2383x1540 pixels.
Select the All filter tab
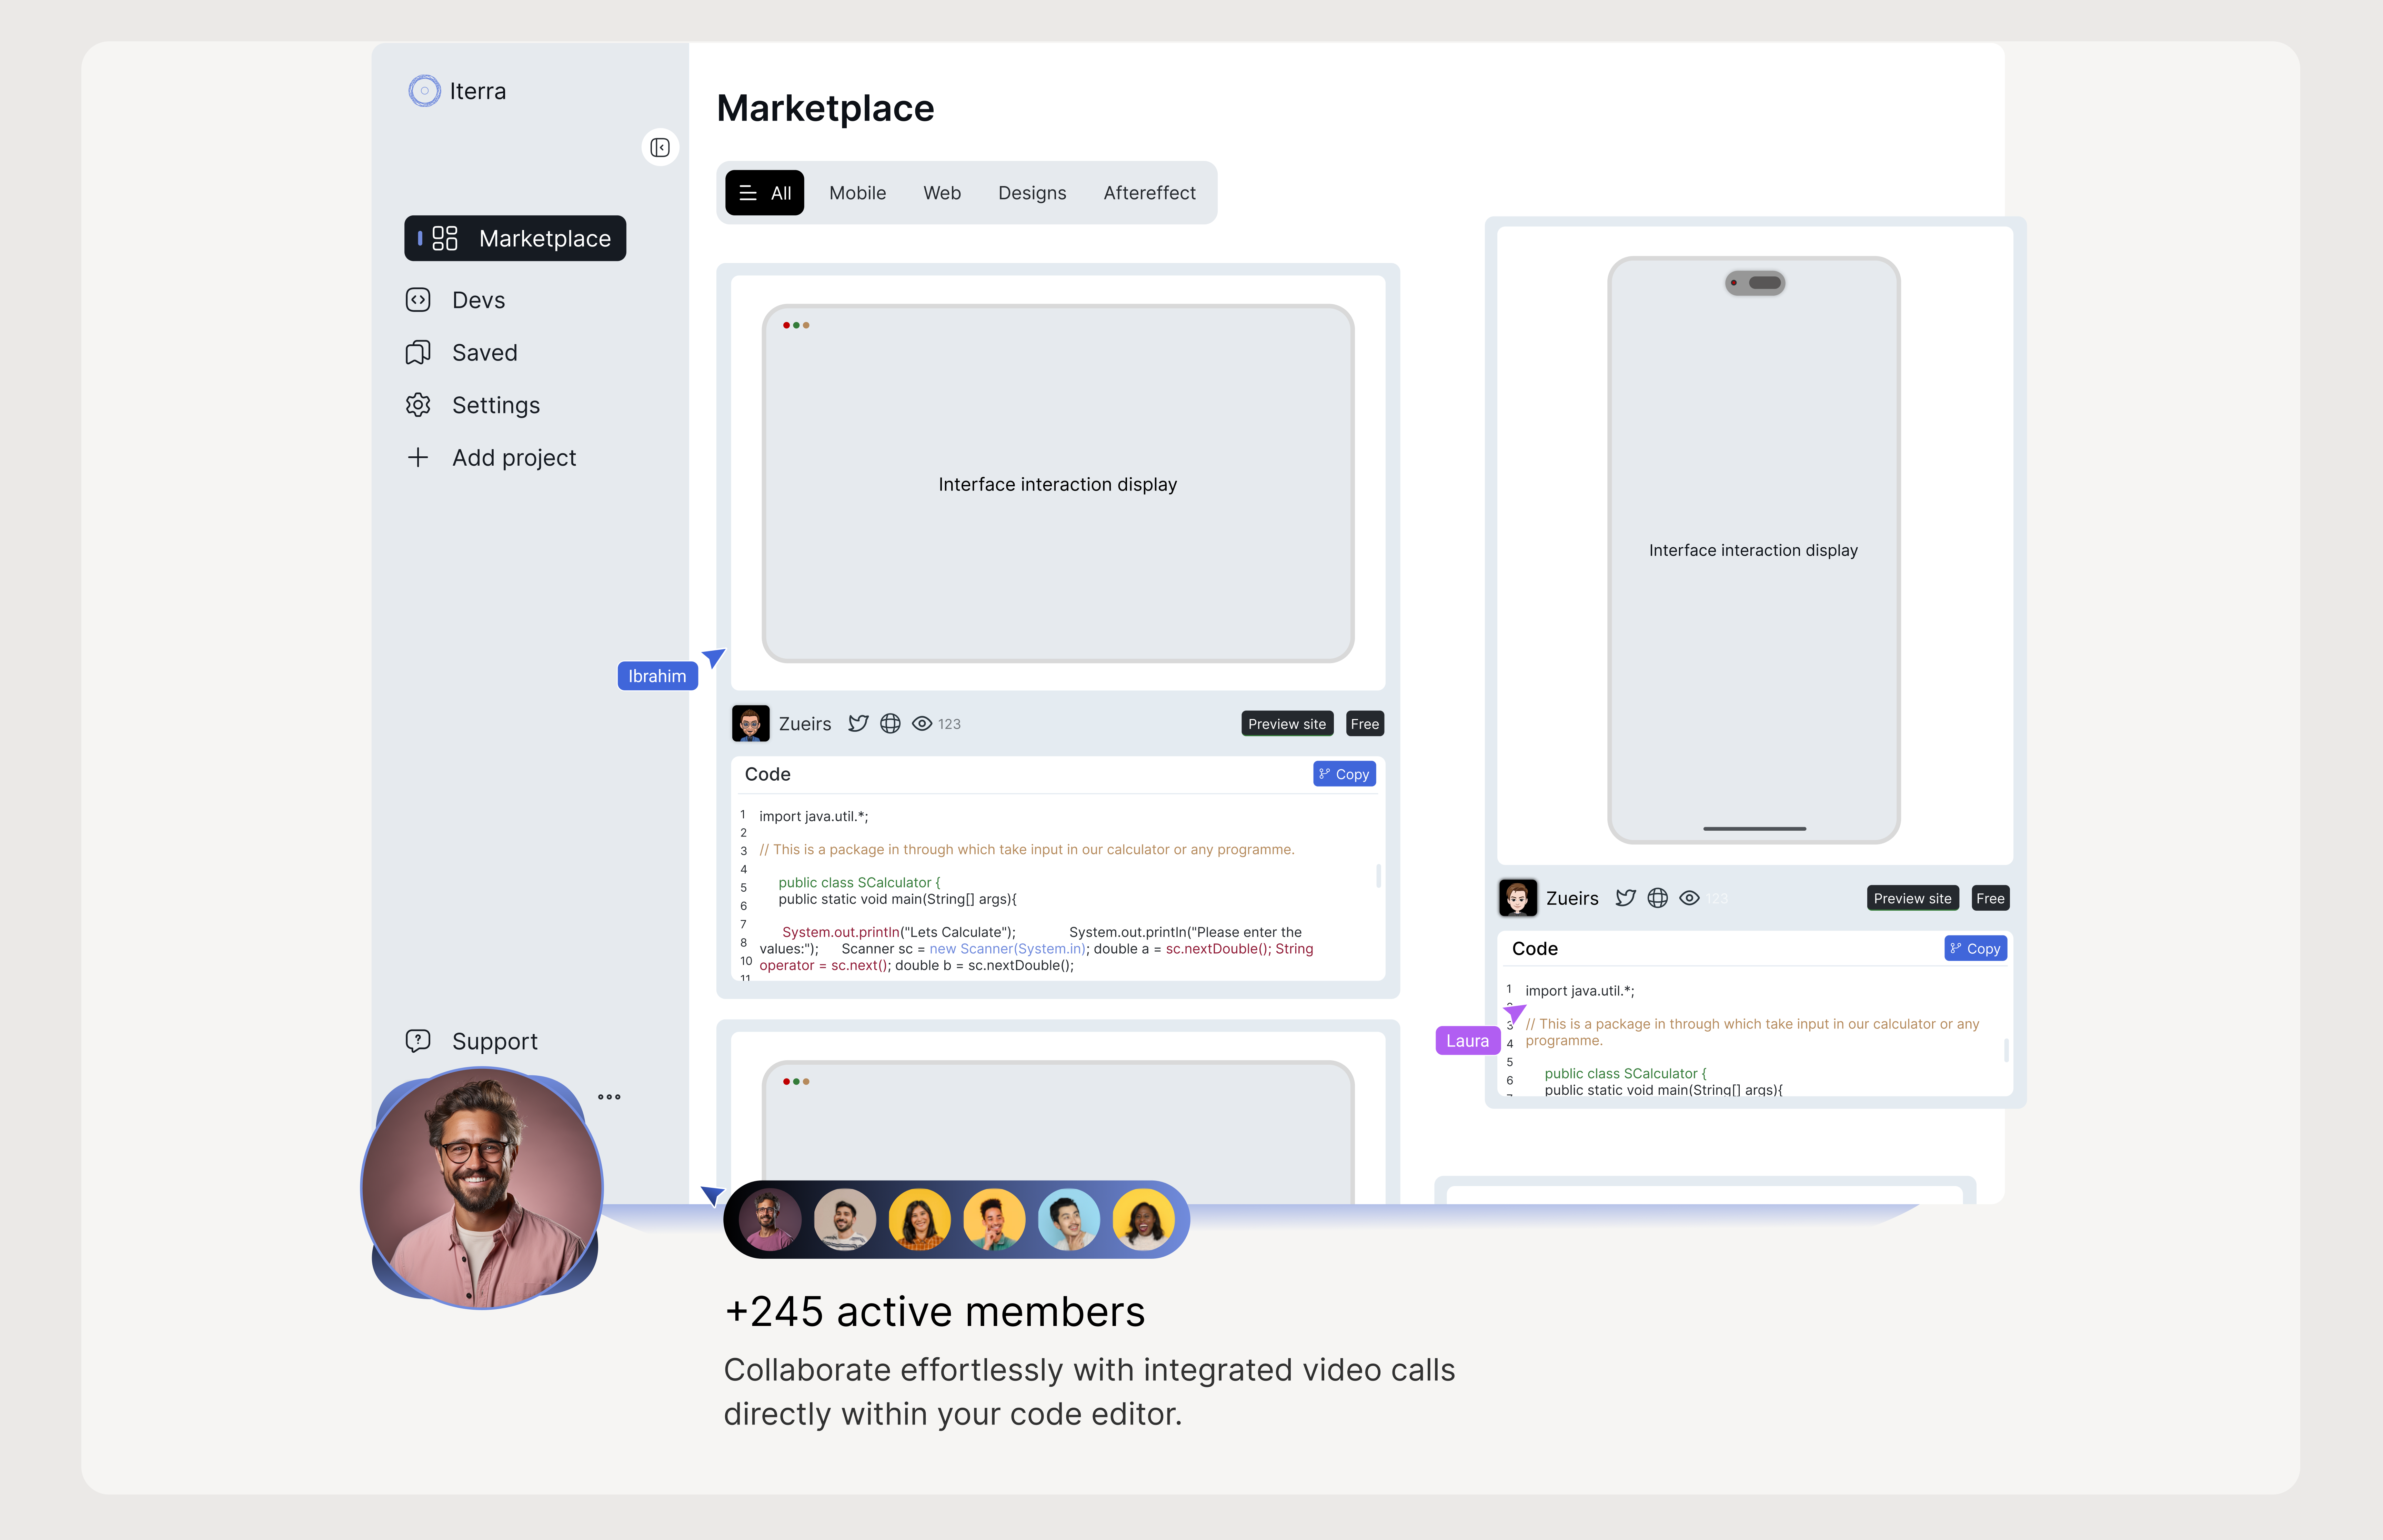(x=765, y=193)
